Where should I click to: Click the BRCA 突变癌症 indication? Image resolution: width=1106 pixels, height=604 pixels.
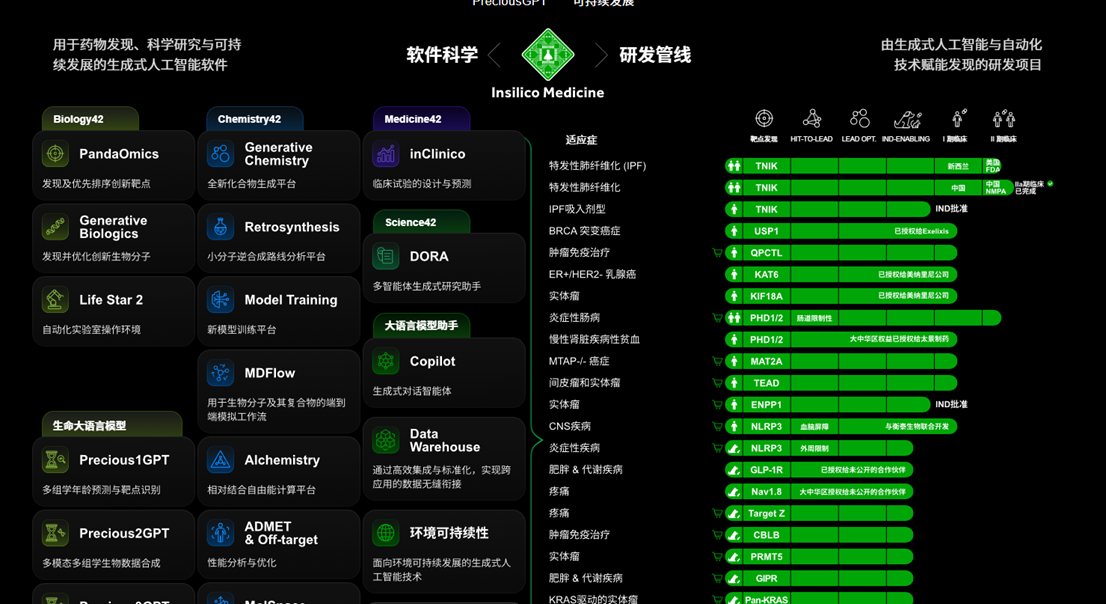click(x=584, y=231)
